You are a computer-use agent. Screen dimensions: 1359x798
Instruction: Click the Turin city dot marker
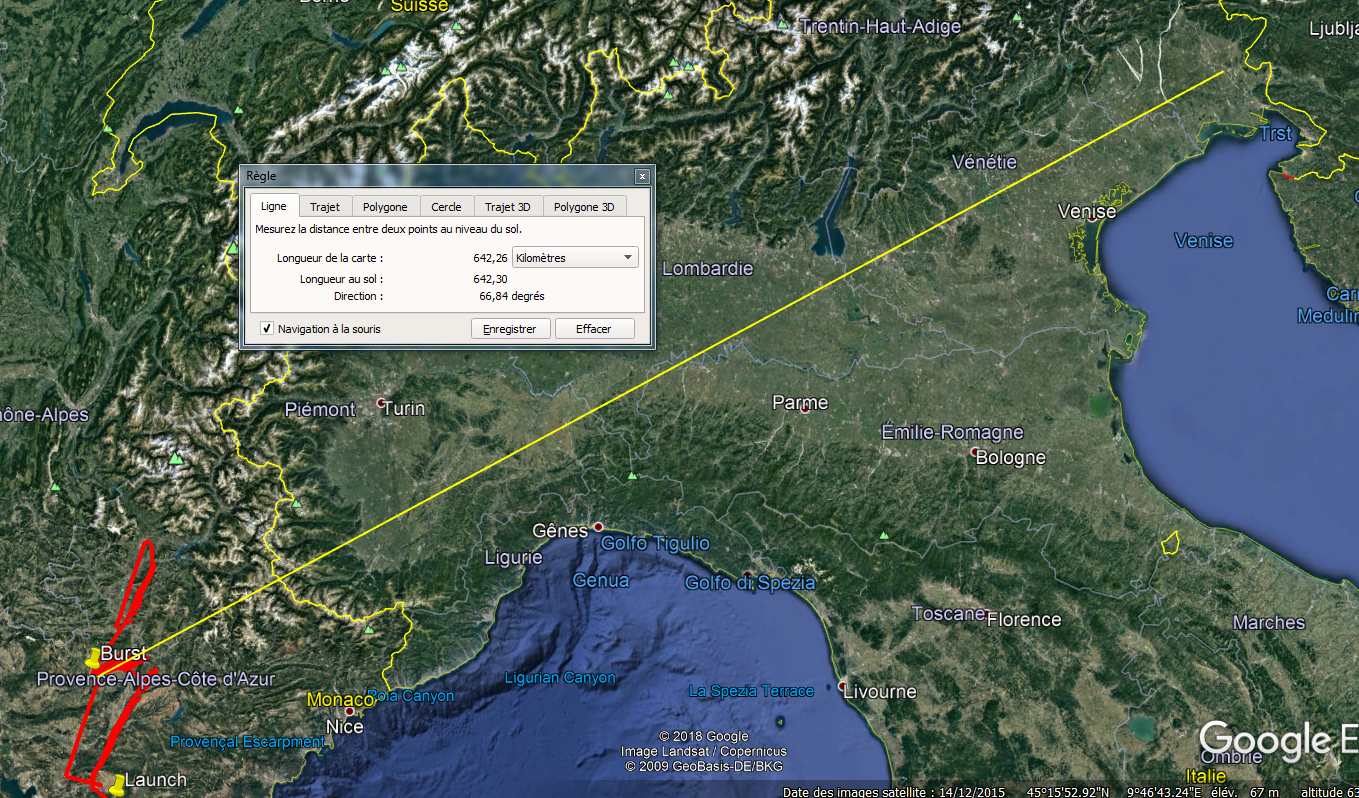tap(381, 403)
